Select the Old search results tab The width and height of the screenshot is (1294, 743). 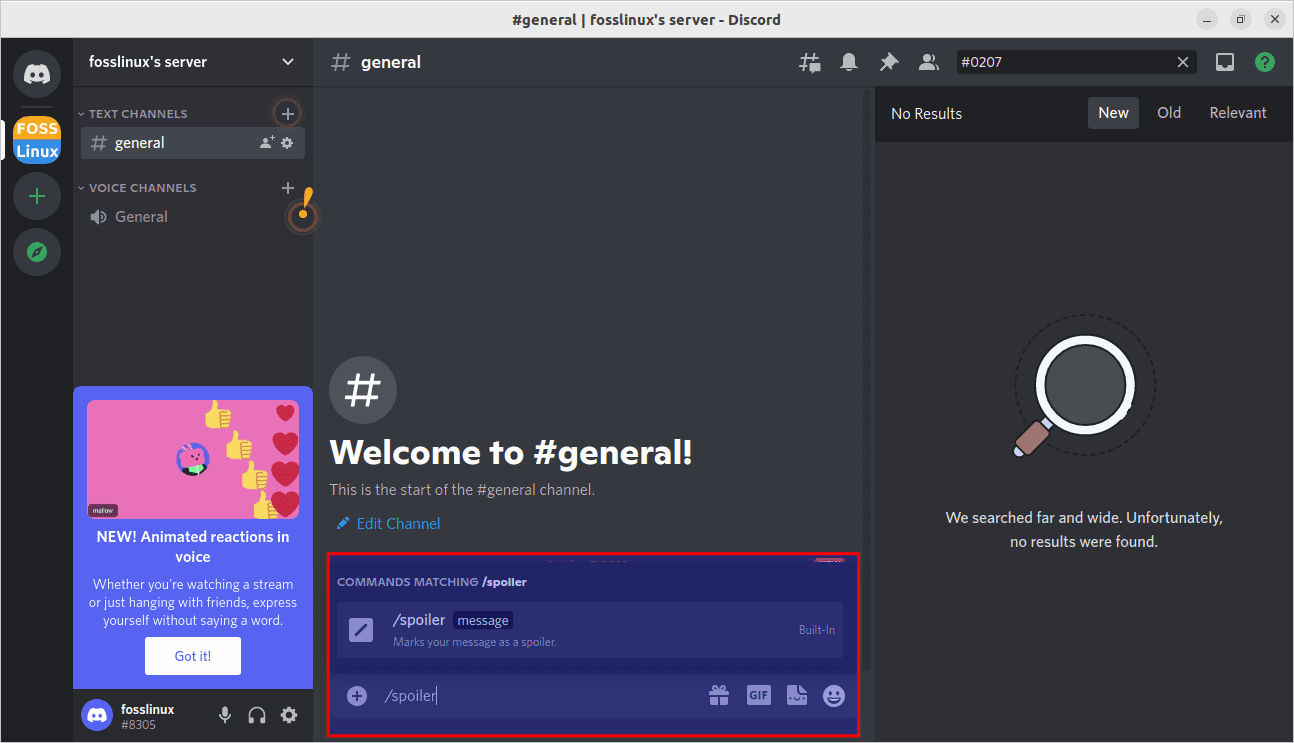(x=1169, y=113)
